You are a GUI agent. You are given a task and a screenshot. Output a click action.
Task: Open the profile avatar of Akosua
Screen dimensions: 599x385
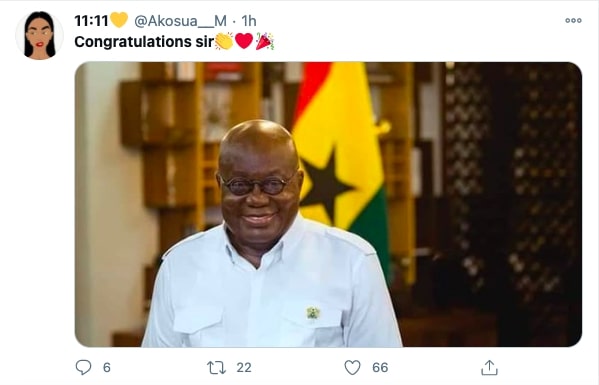pyautogui.click(x=39, y=35)
